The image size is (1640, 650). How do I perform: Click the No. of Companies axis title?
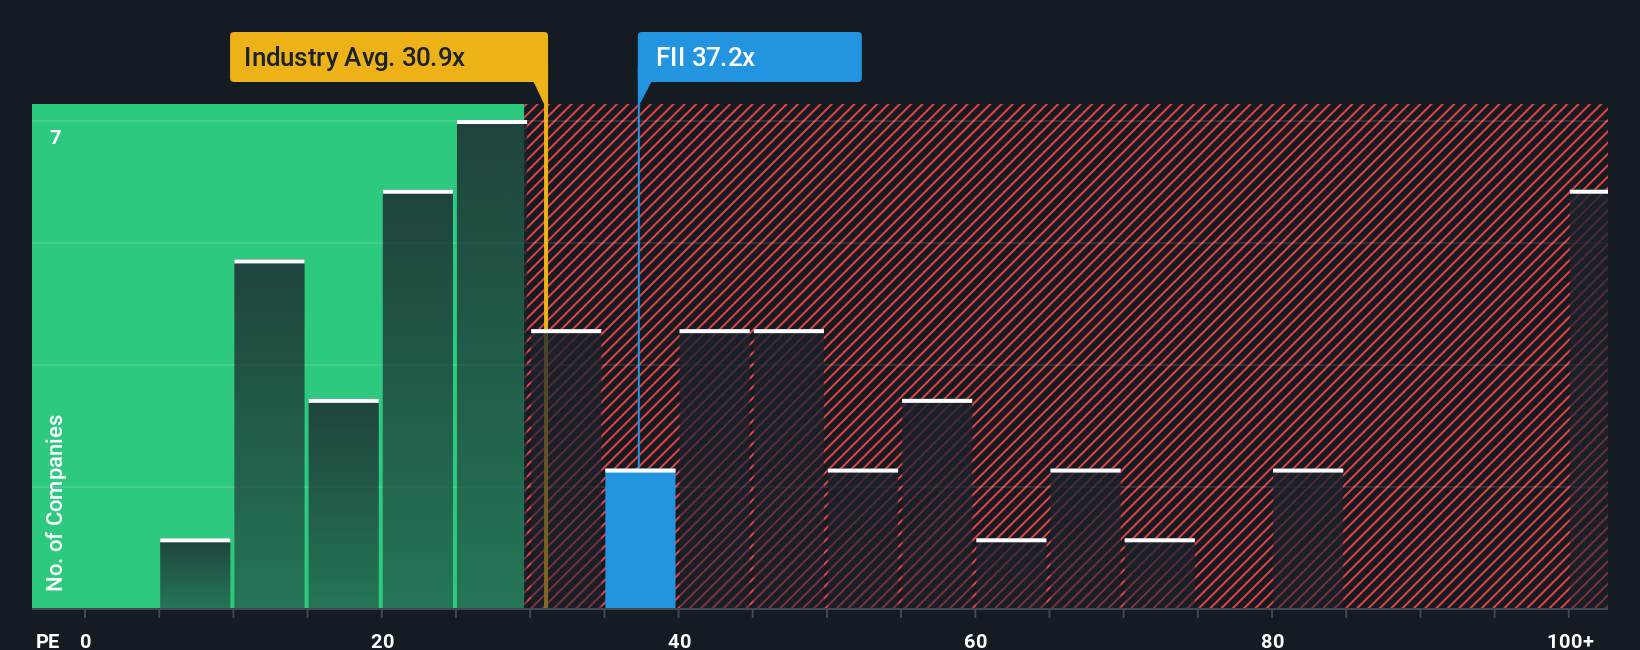(55, 502)
